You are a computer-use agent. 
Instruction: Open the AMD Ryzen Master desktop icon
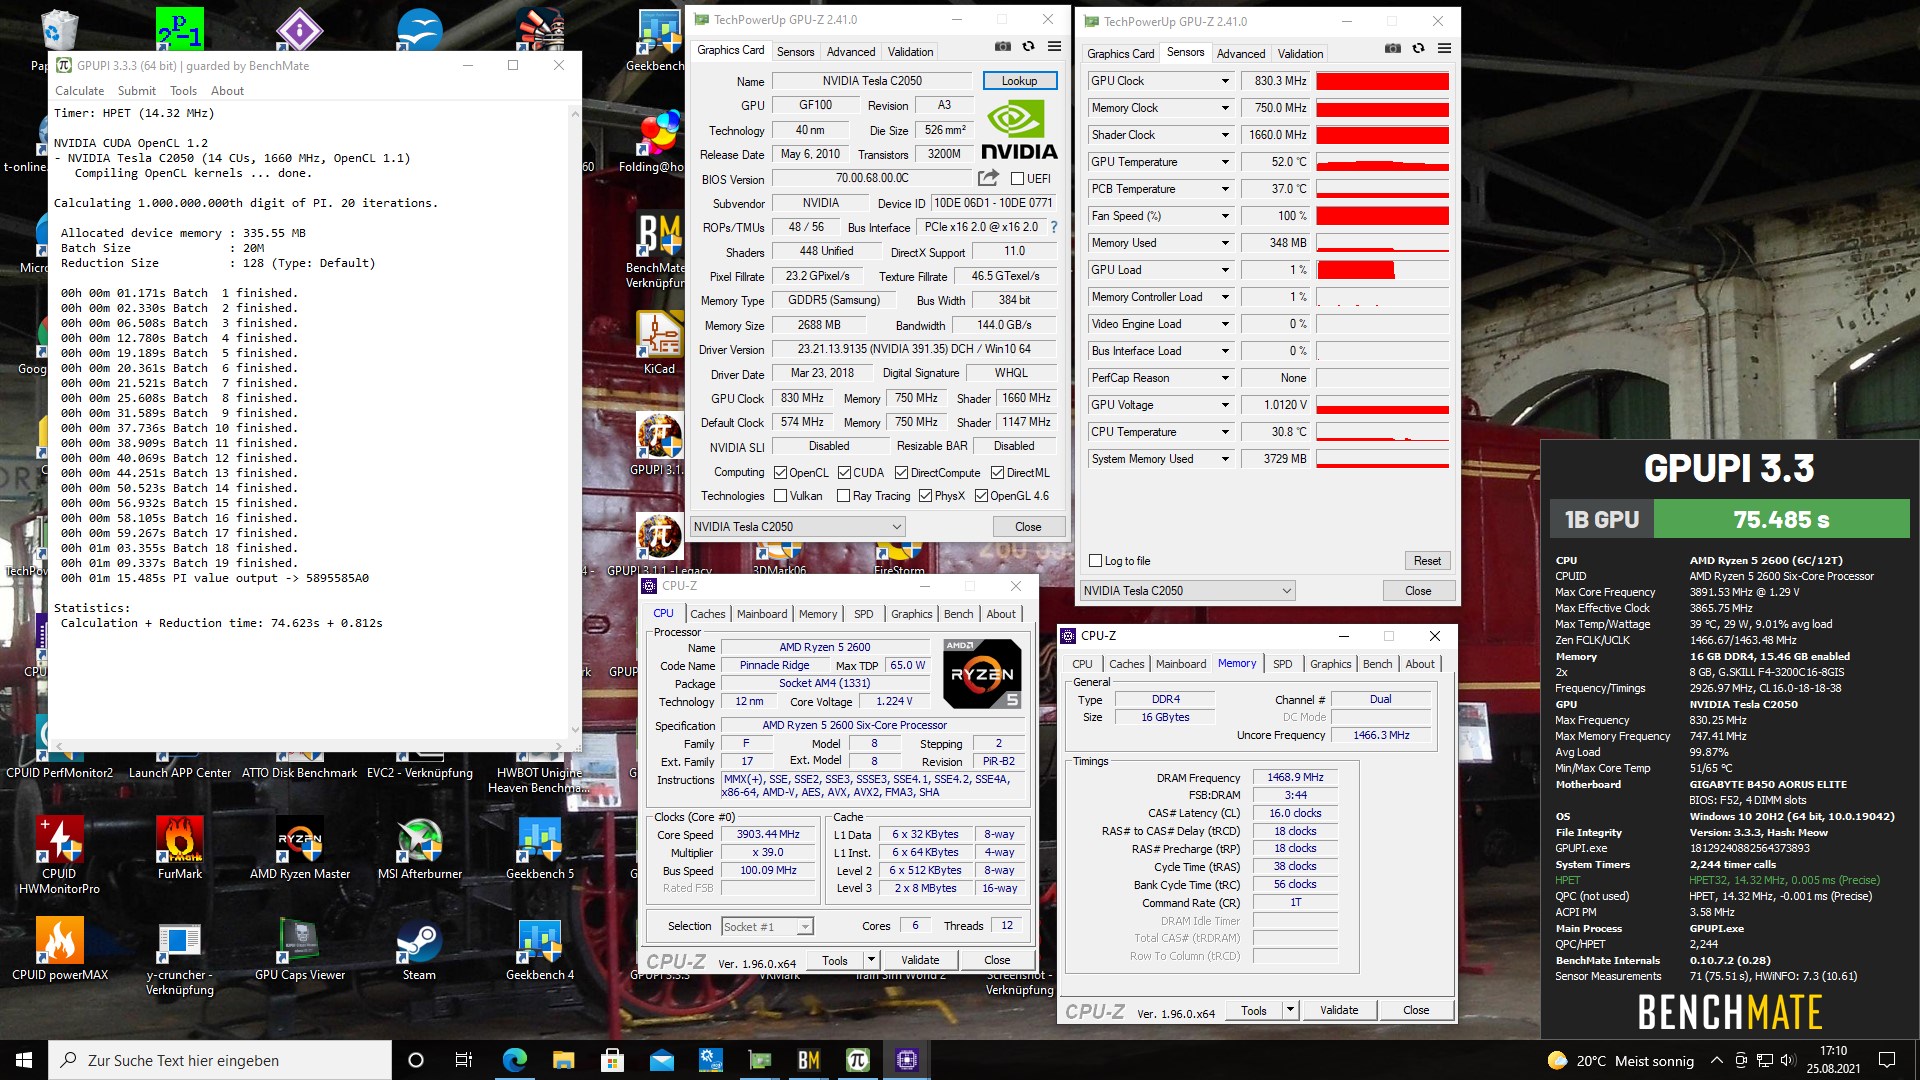pos(300,848)
